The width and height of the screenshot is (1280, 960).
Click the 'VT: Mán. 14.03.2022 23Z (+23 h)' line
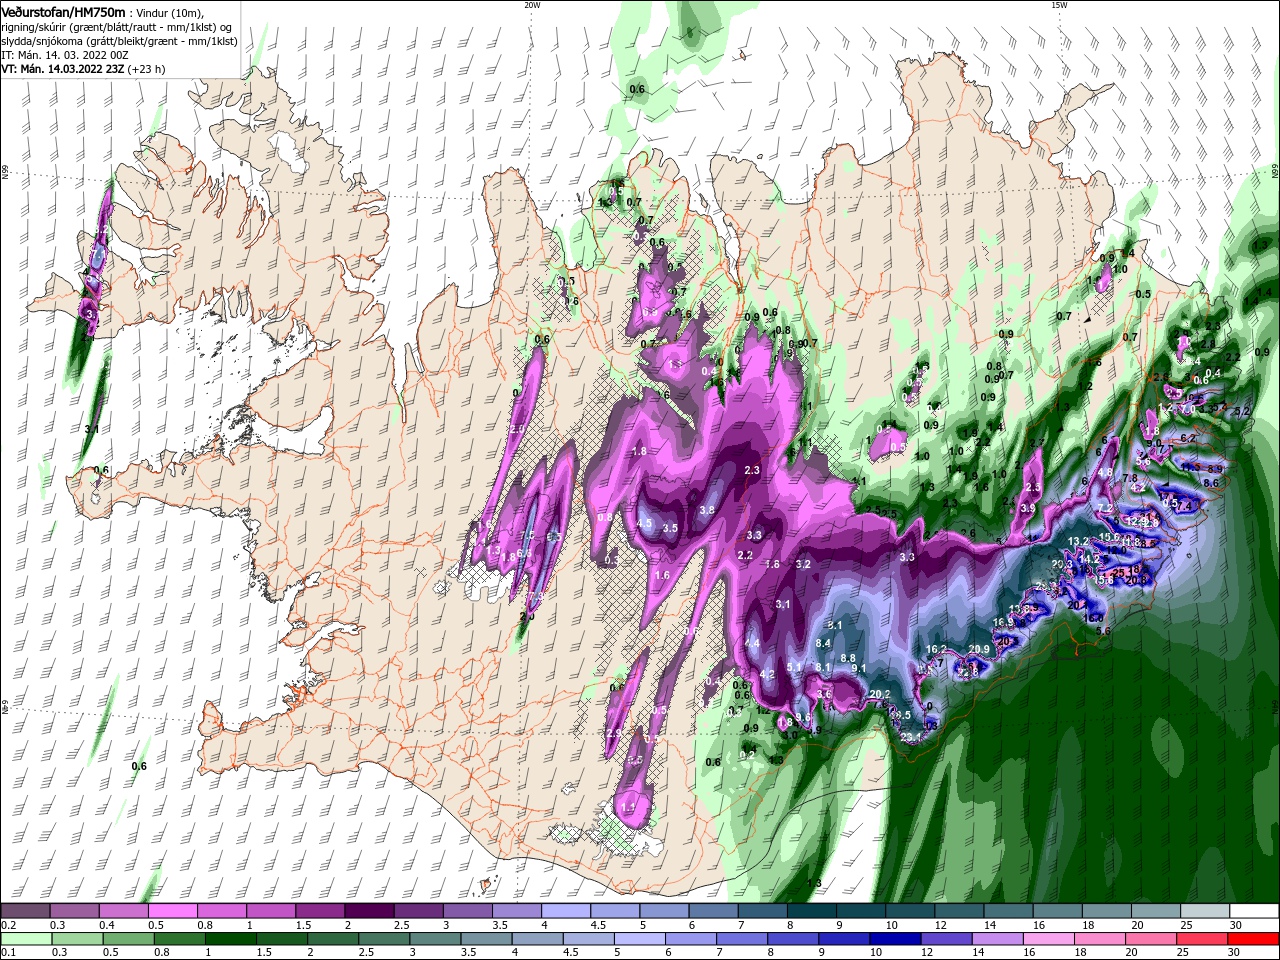[83, 69]
